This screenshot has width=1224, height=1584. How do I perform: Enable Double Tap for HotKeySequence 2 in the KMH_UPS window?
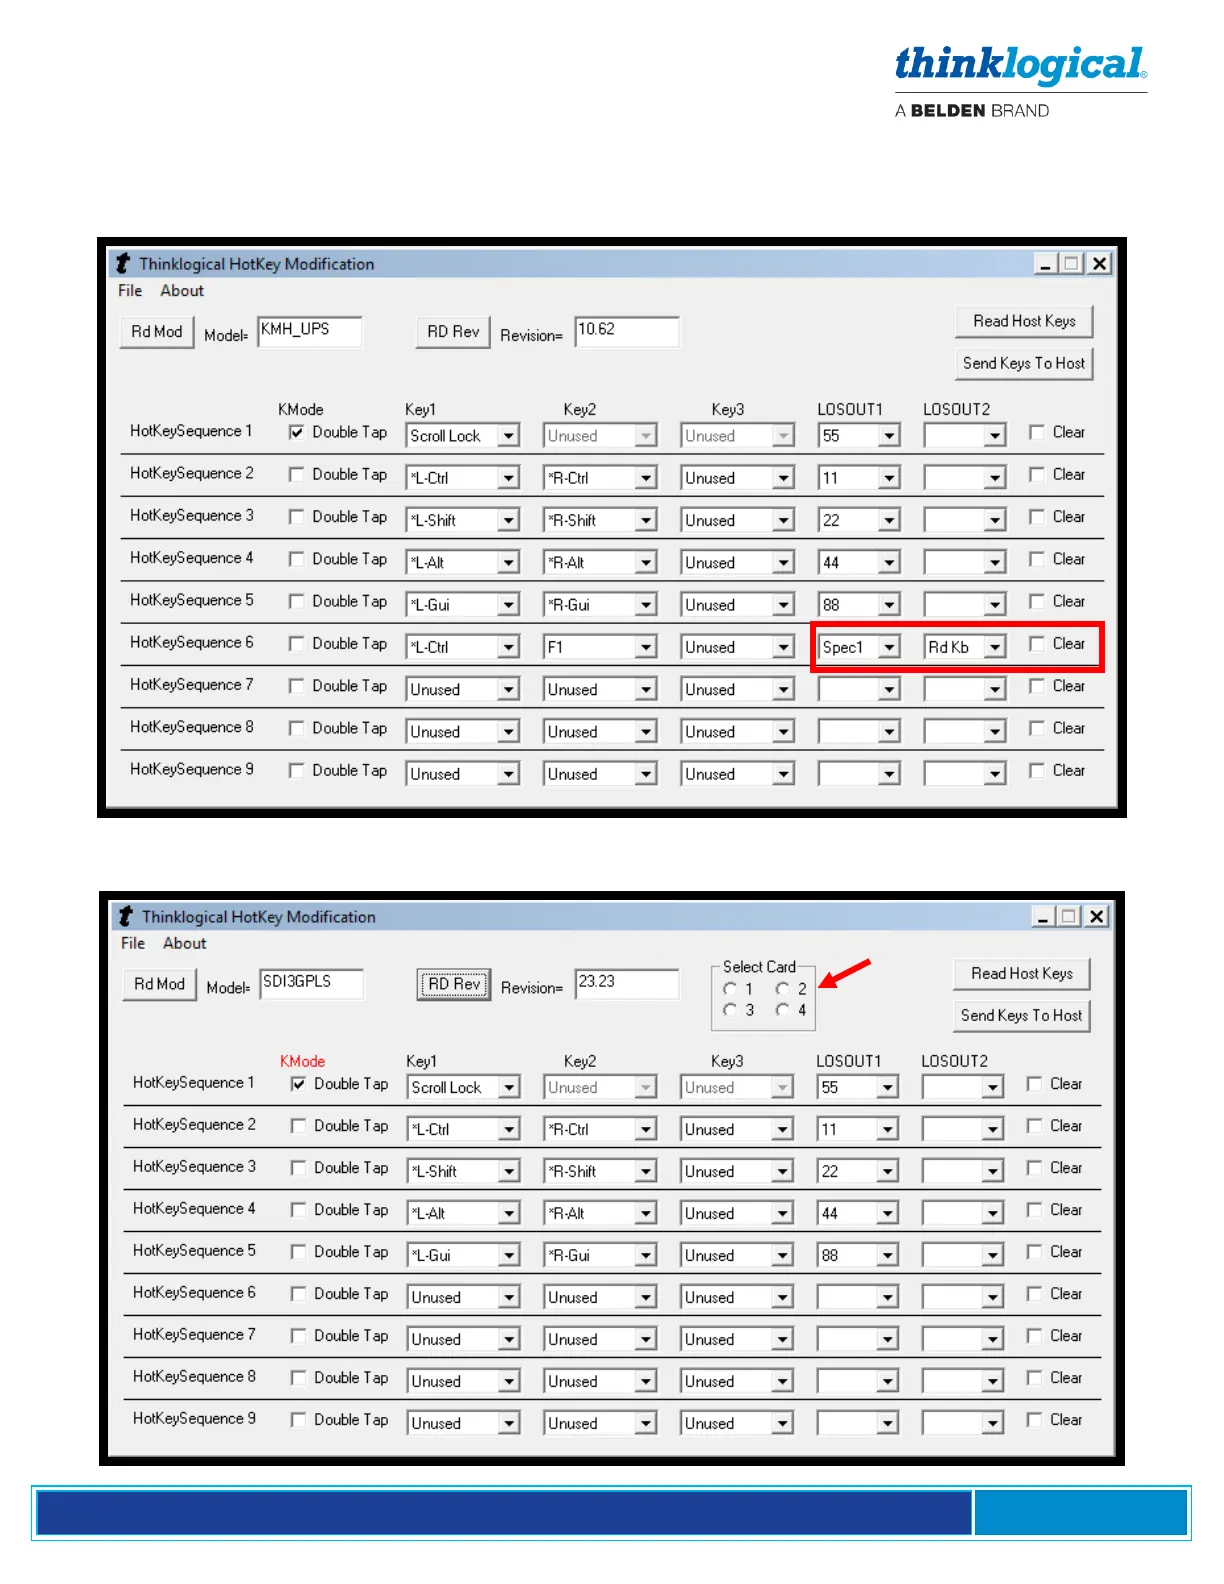[296, 474]
